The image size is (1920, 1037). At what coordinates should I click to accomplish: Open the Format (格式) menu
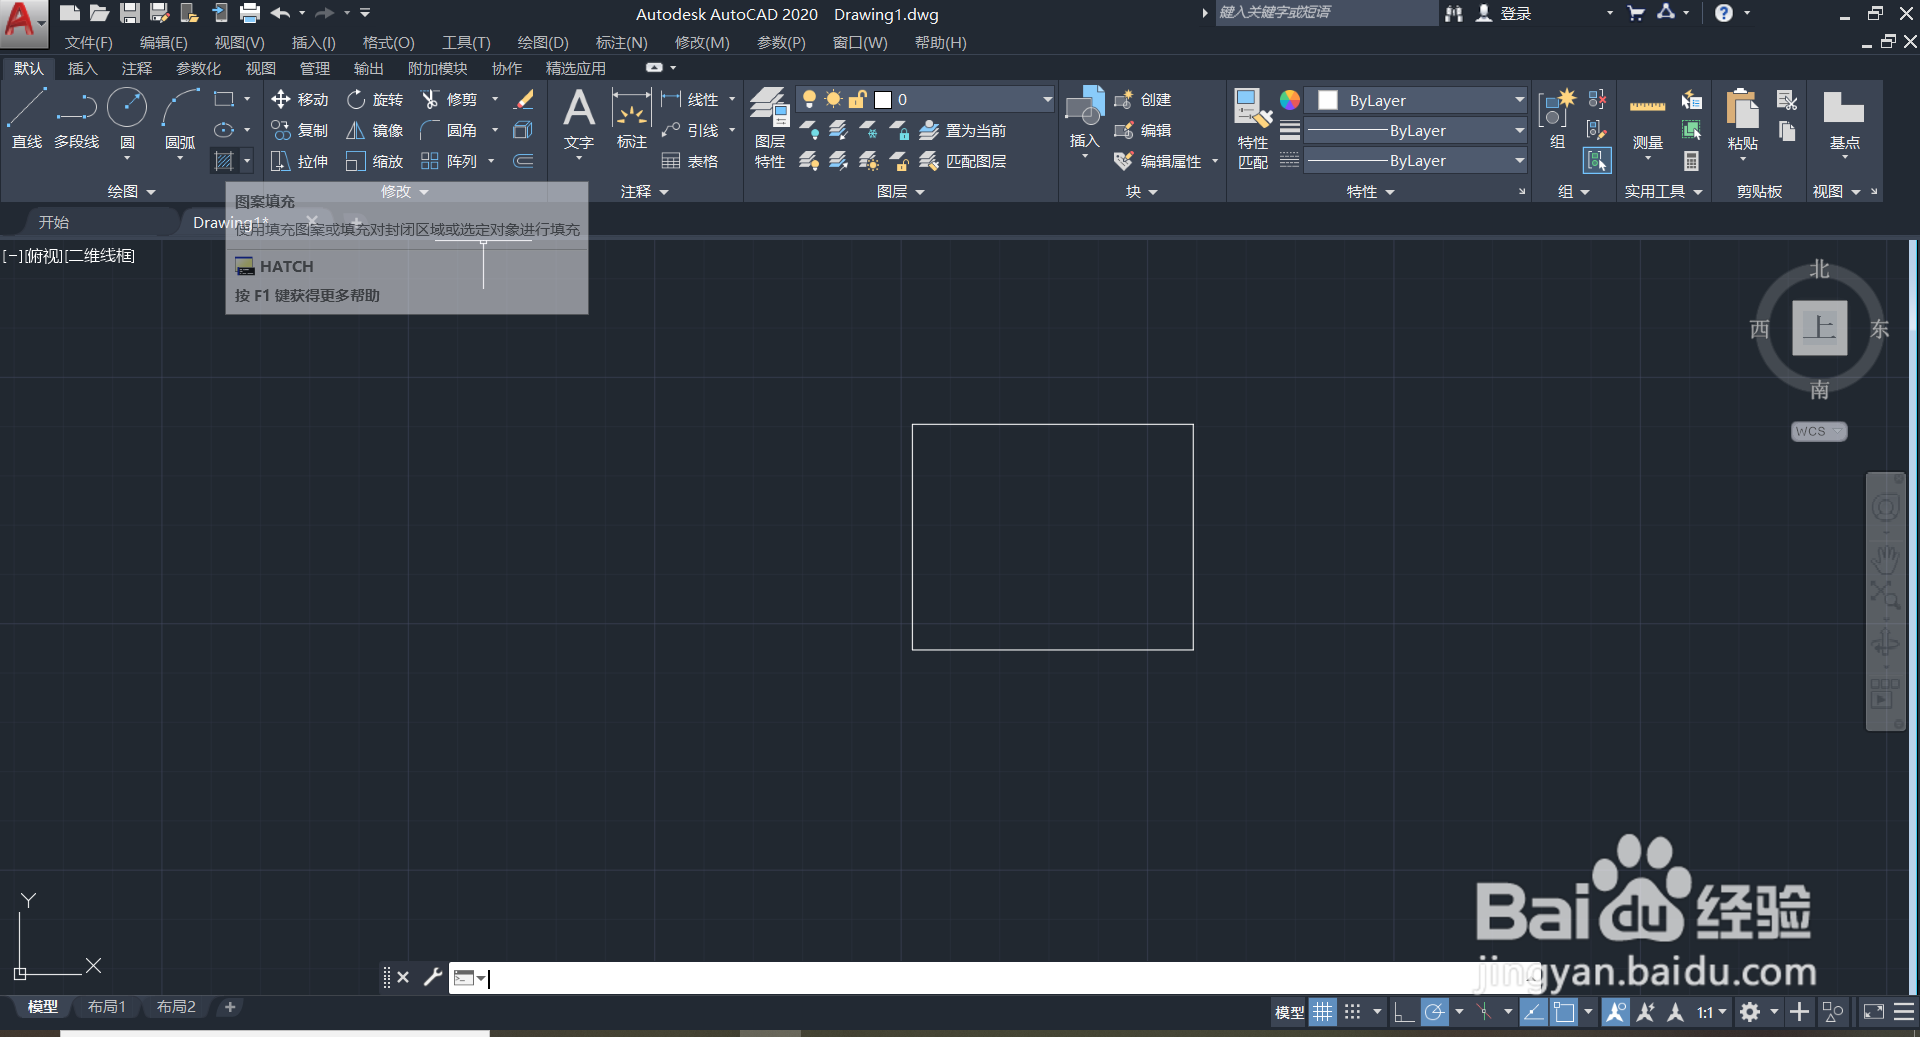pos(388,42)
